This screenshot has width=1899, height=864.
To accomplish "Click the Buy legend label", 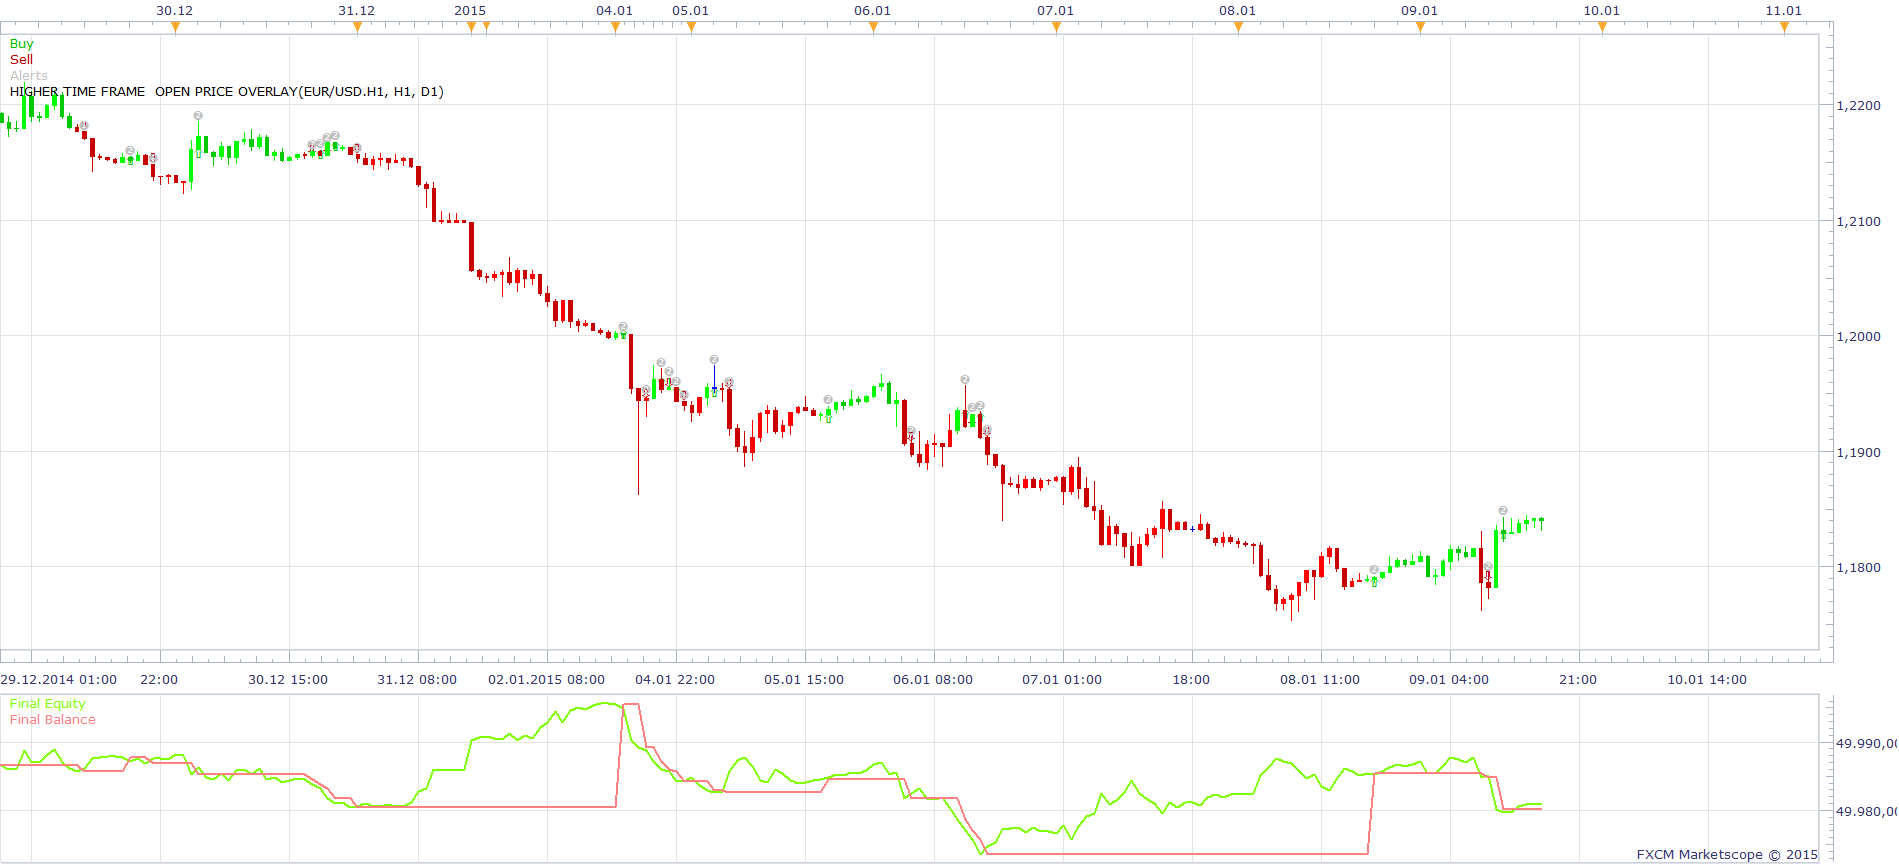I will pos(21,44).
